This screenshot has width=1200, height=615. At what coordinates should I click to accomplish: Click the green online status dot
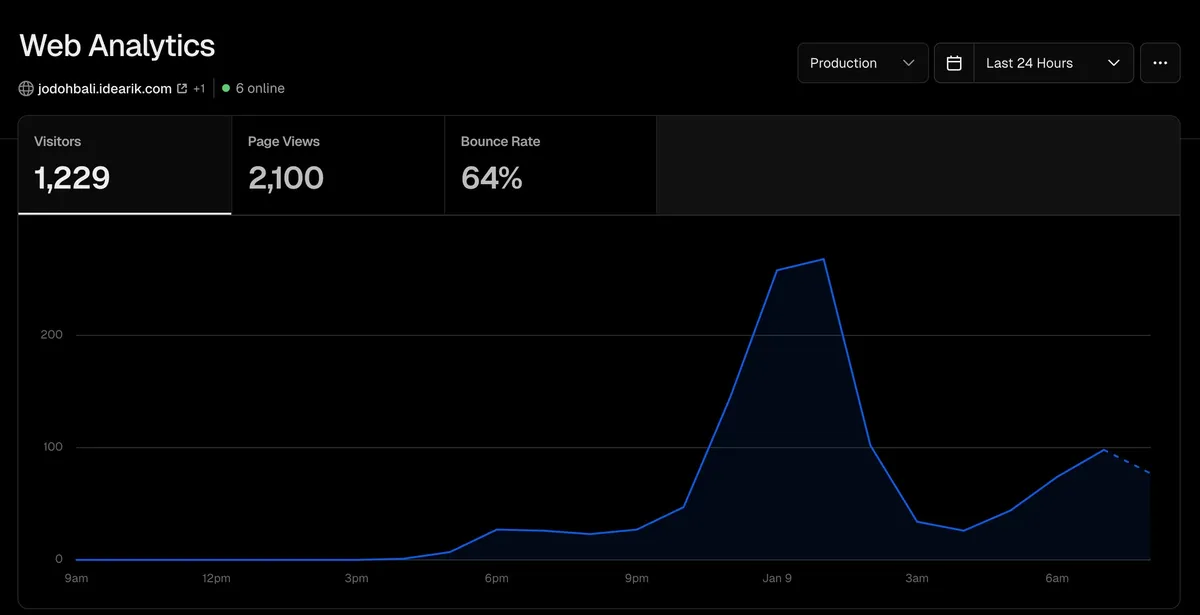click(x=226, y=88)
